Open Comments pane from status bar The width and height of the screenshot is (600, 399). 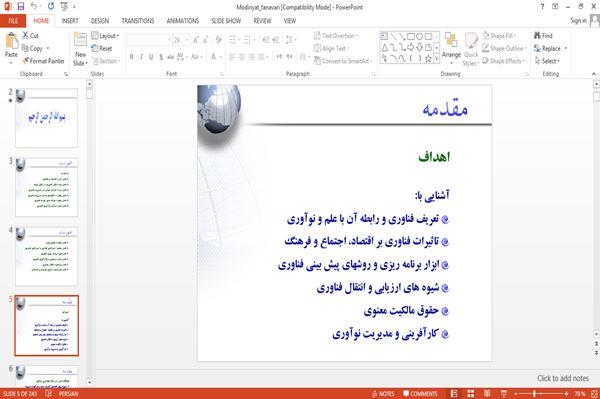(x=420, y=394)
